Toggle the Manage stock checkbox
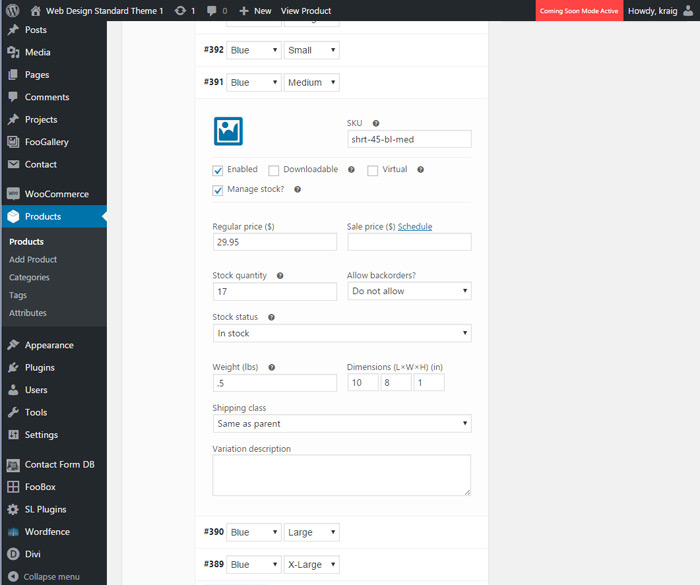 coord(217,190)
